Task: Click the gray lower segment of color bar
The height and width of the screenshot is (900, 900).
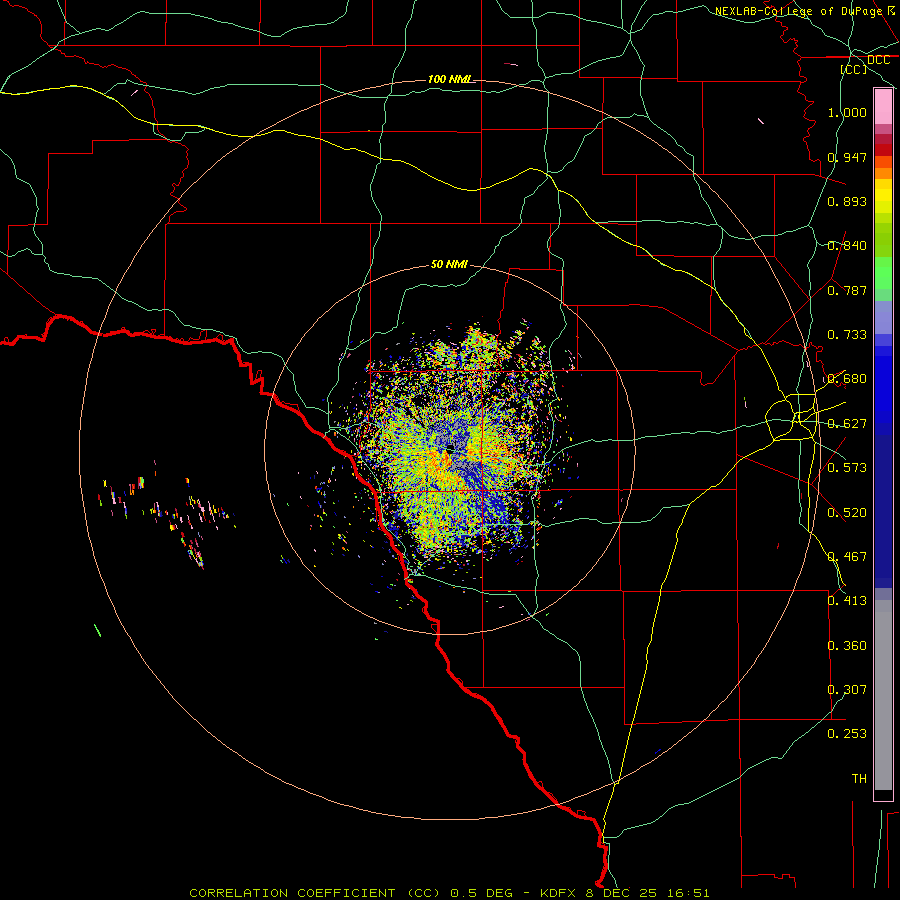Action: tap(883, 695)
